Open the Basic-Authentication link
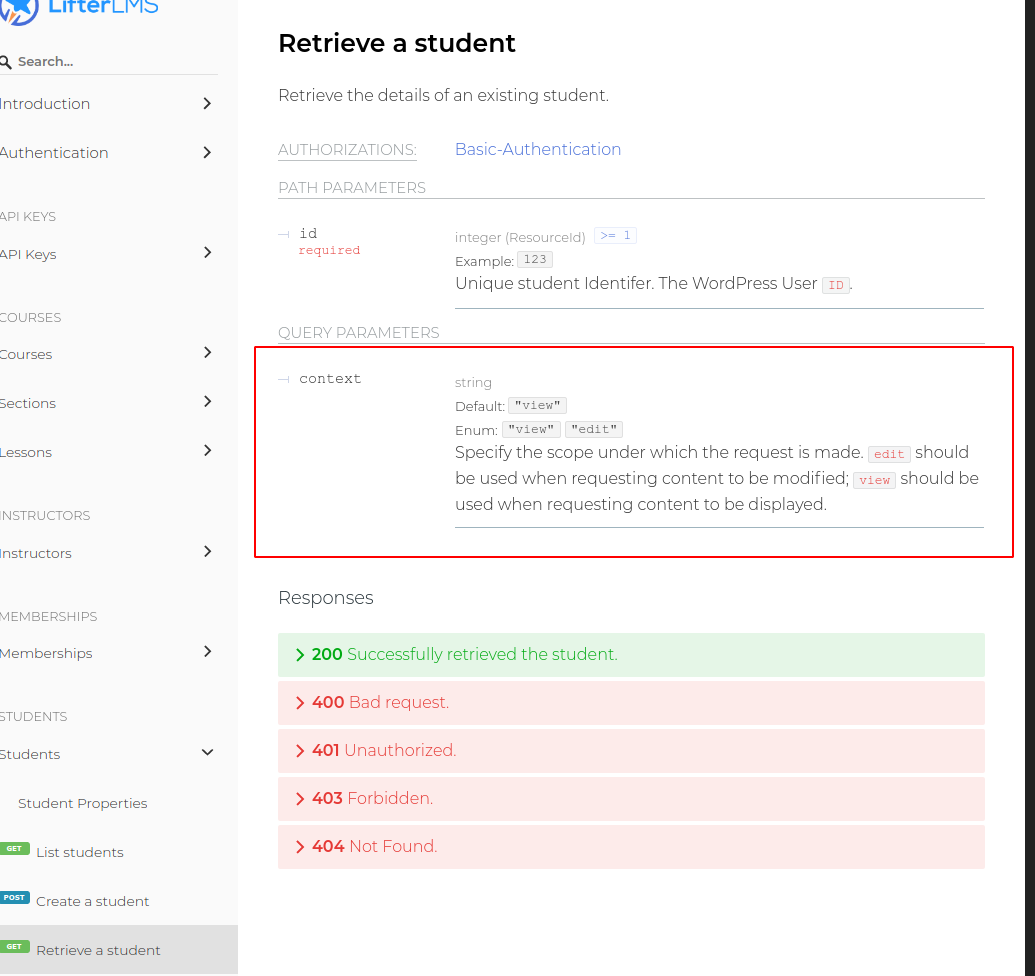Screen dimensions: 1035x976 (x=538, y=149)
